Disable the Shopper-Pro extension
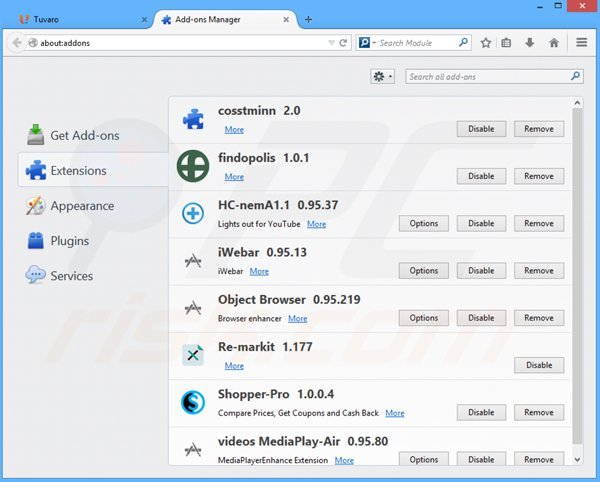 481,412
